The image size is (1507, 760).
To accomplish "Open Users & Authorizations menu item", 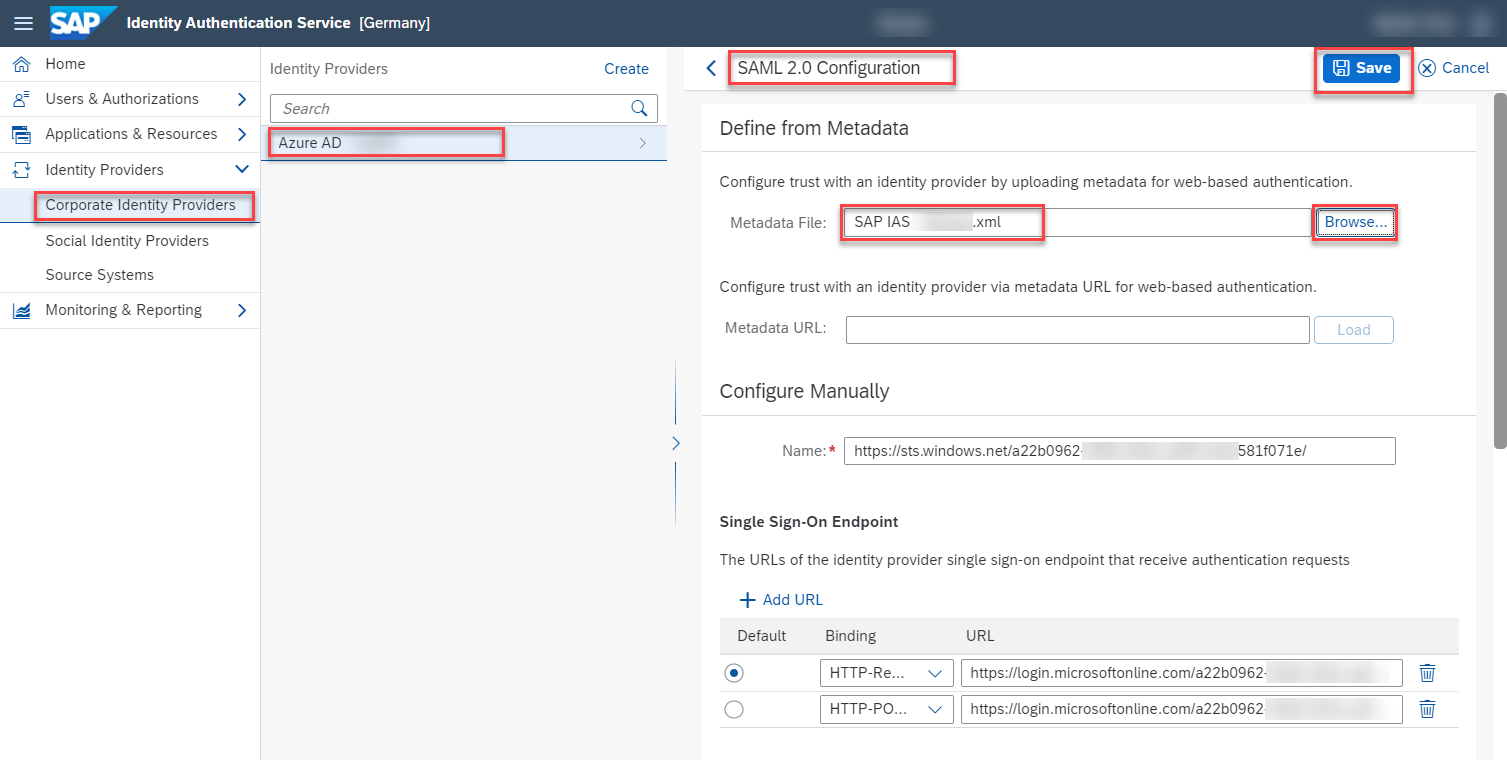I will (x=122, y=99).
